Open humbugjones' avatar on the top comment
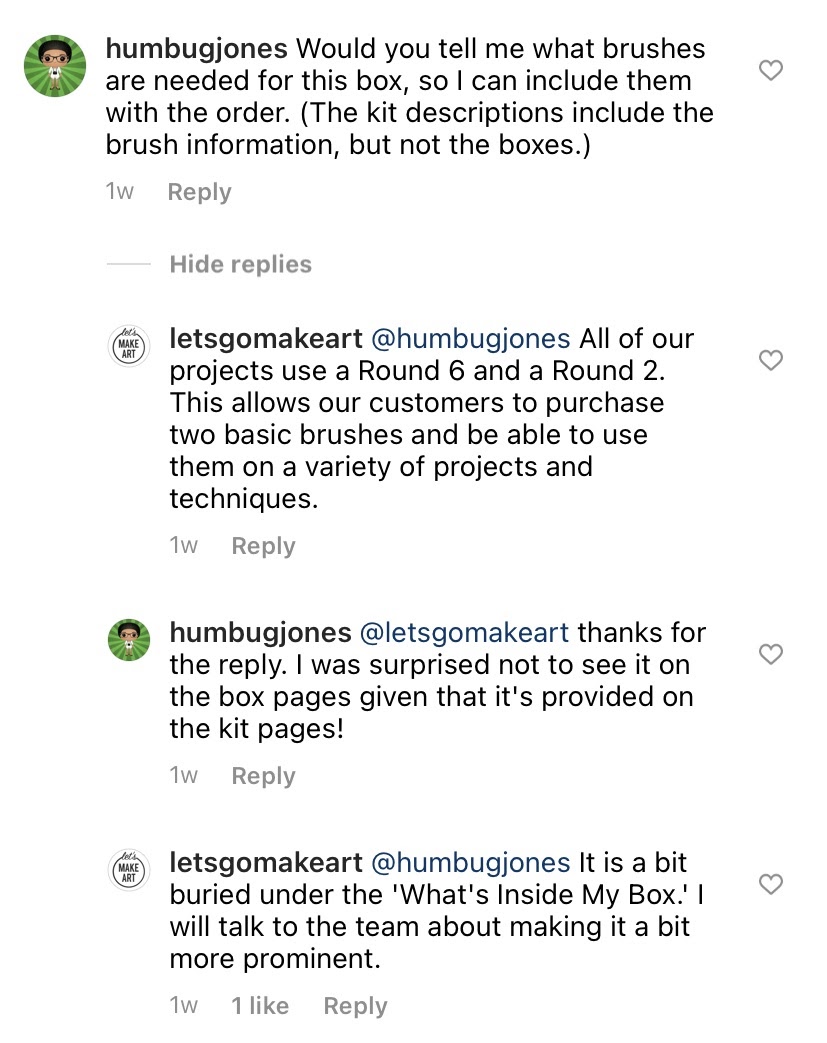827x1043 pixels. (55, 66)
